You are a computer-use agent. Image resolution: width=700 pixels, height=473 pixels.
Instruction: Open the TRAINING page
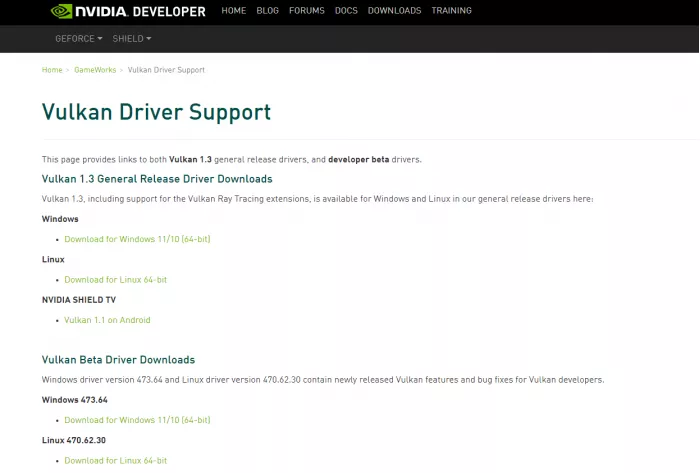tap(451, 11)
